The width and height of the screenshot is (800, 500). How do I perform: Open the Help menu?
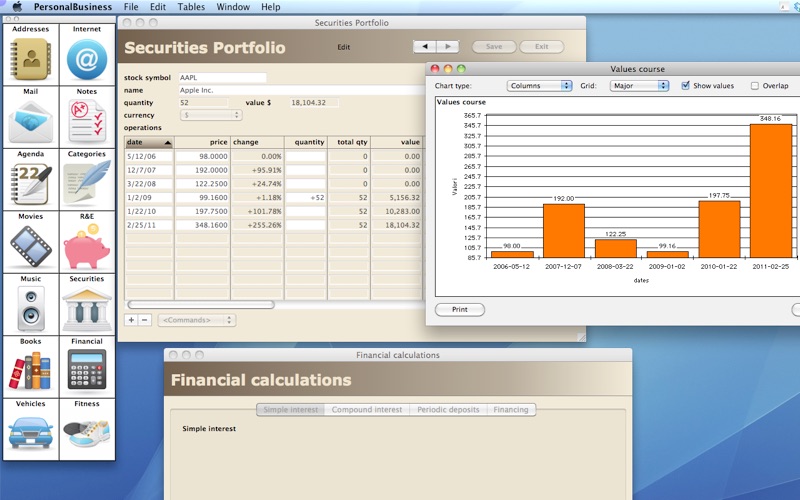click(270, 7)
